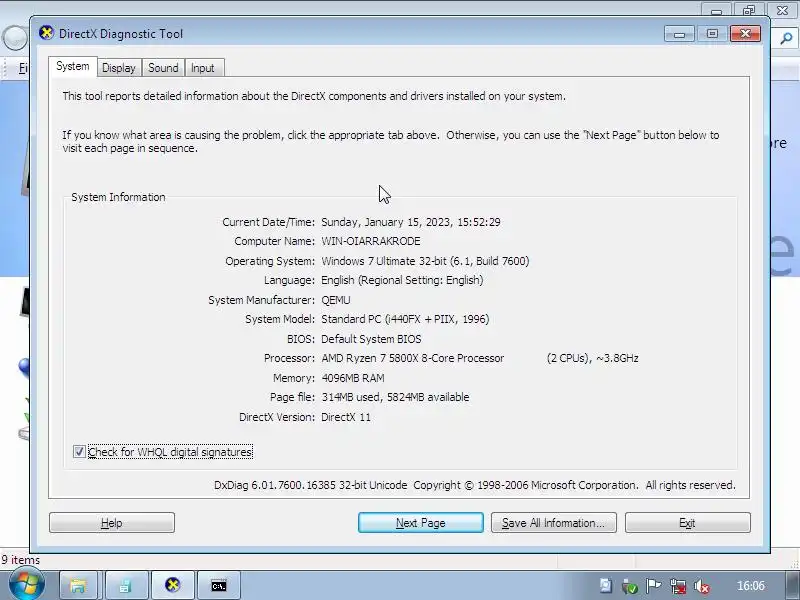Image resolution: width=800 pixels, height=600 pixels.
Task: Select the System tab
Action: pos(73,66)
